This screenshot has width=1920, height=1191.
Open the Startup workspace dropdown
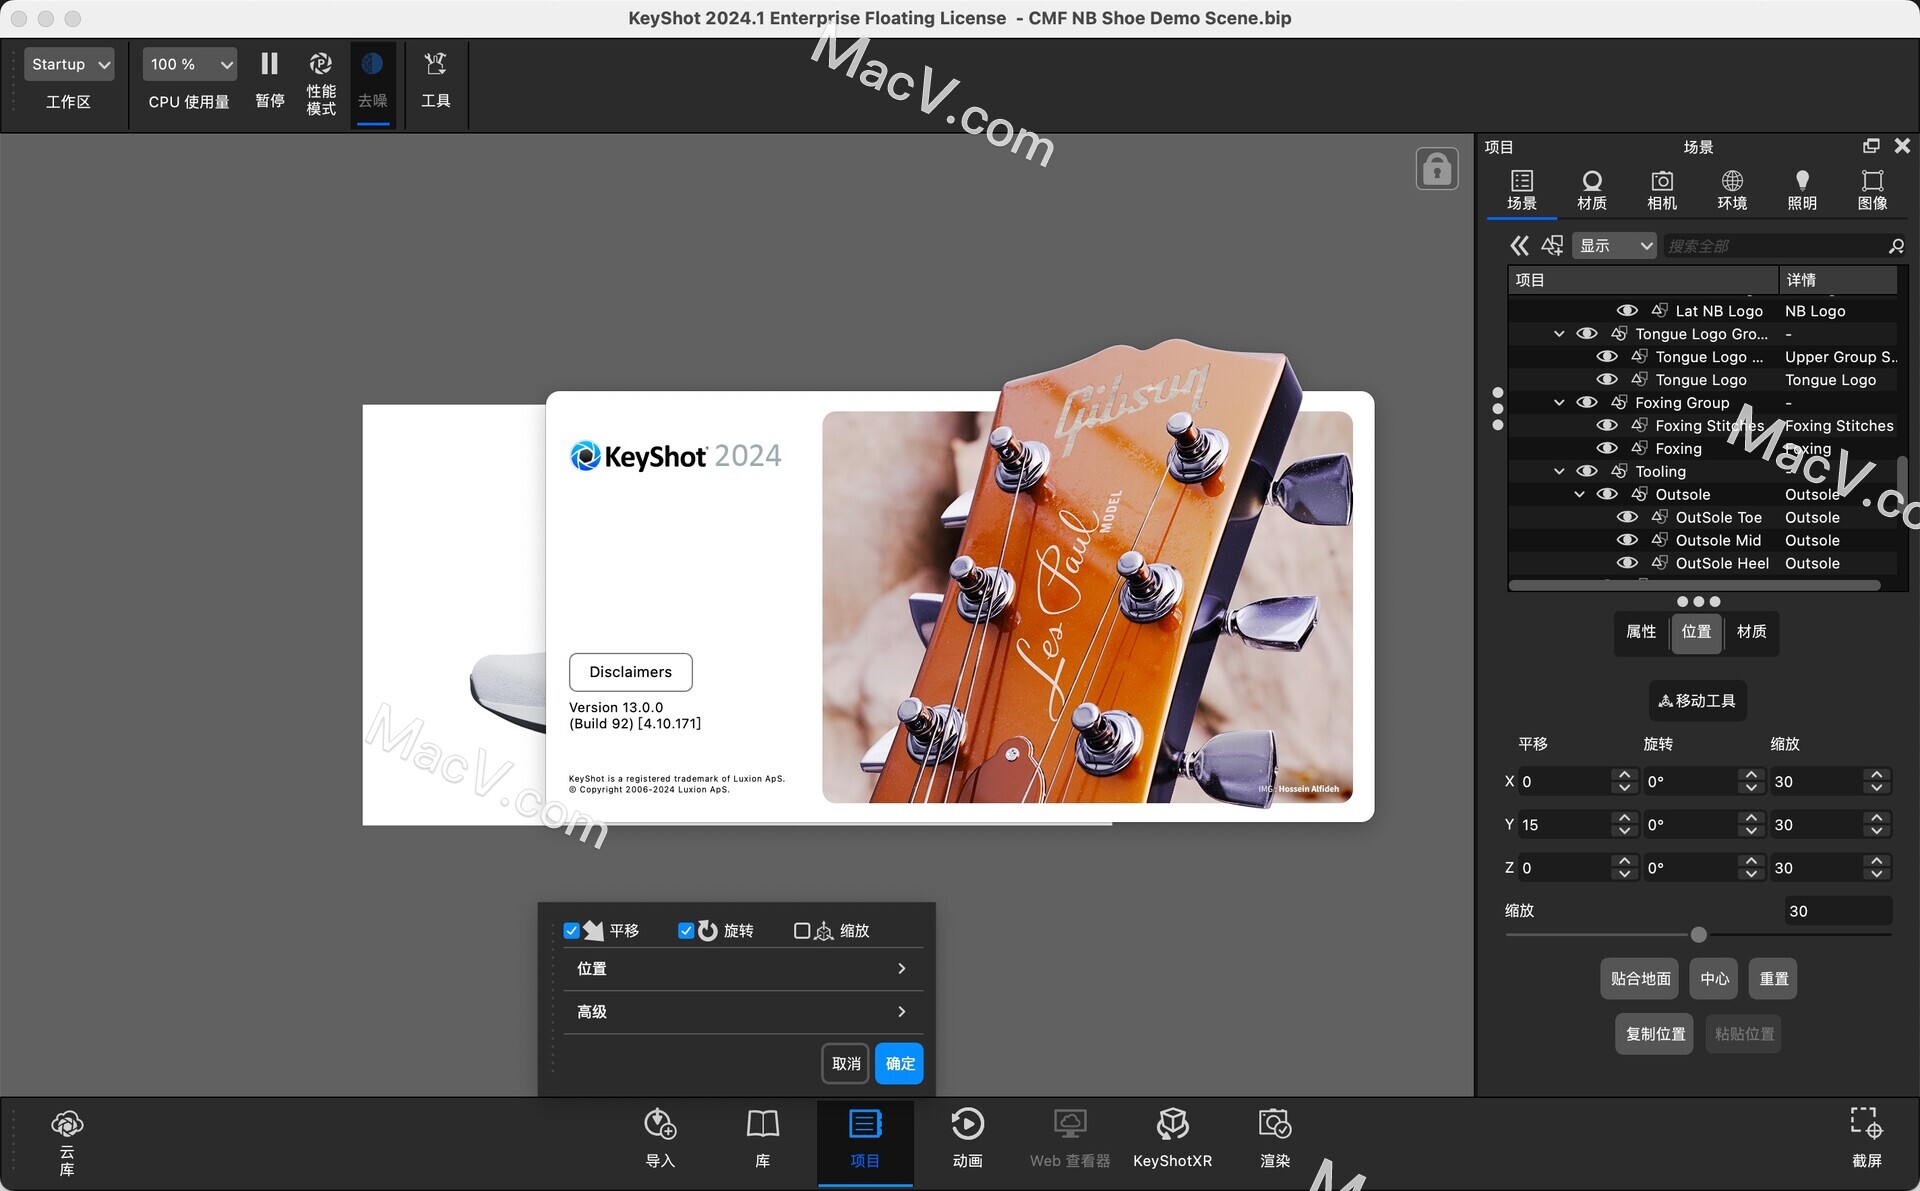click(x=67, y=63)
